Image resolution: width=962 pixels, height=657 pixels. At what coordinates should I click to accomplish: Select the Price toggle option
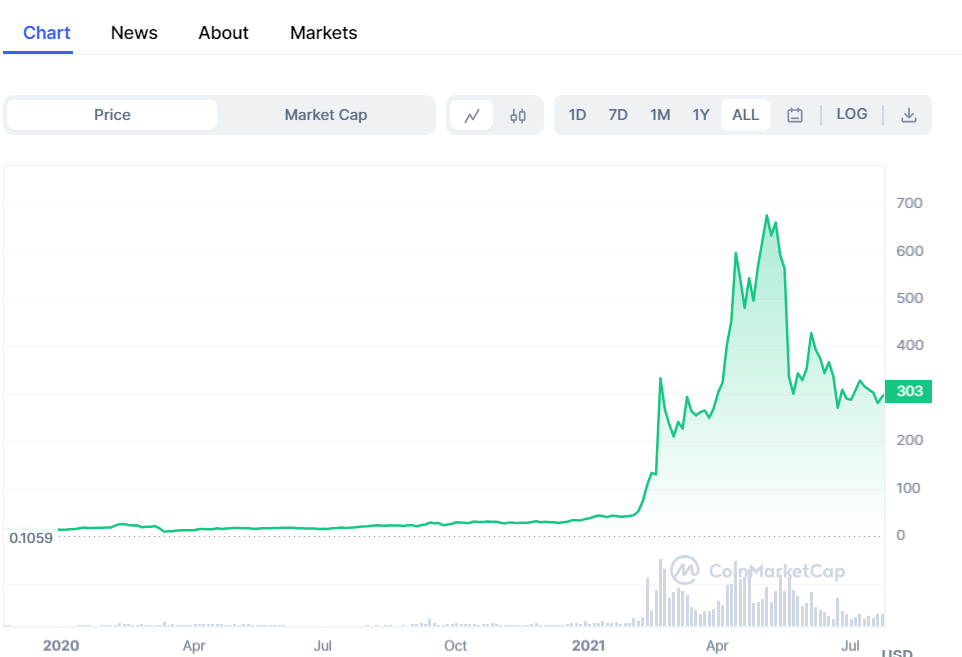coord(112,115)
